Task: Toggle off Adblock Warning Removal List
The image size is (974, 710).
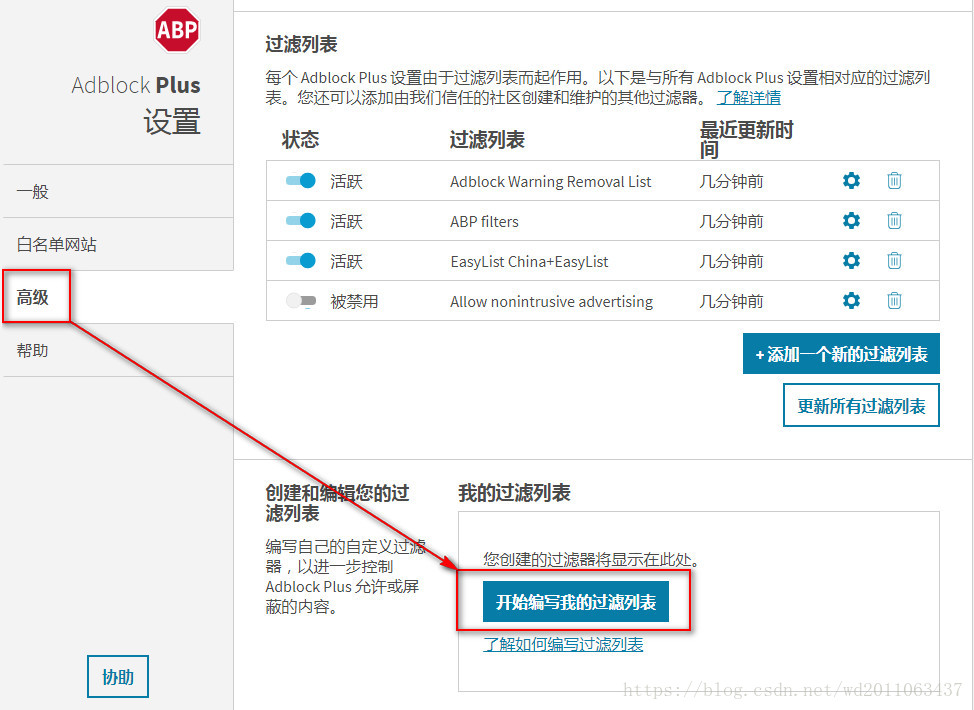Action: tap(301, 181)
